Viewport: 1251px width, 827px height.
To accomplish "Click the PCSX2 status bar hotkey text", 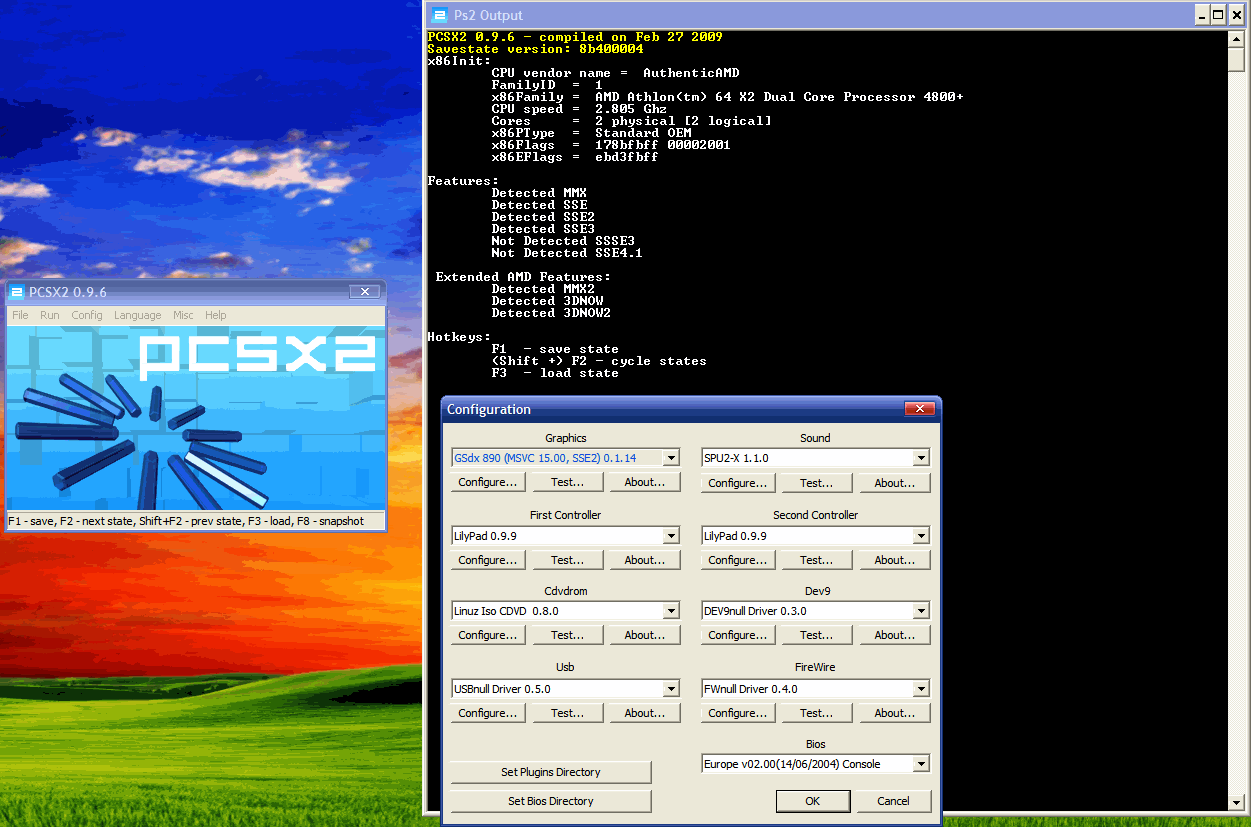I will [x=186, y=521].
